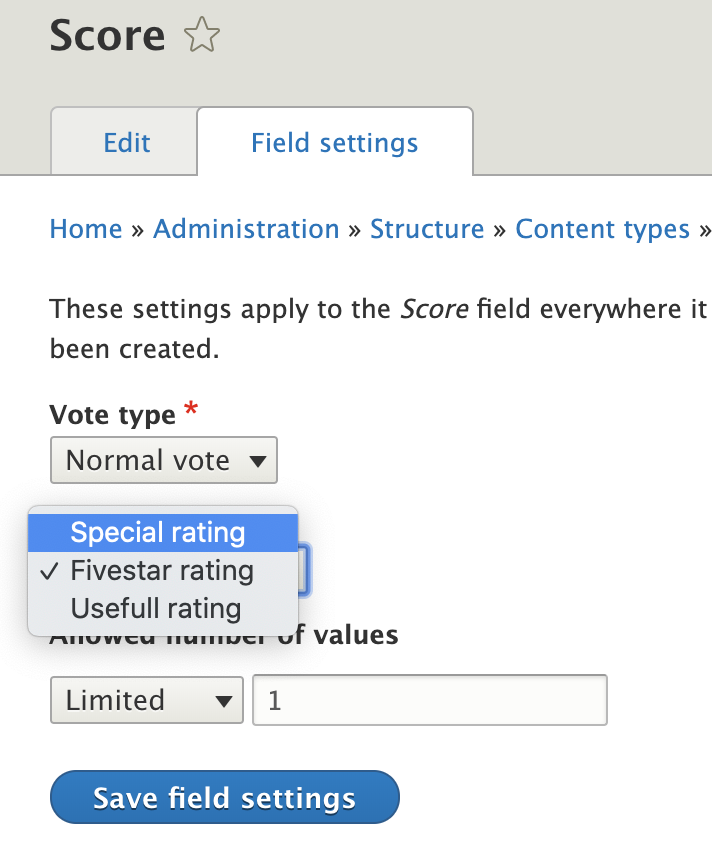The image size is (712, 856).
Task: Click the focused select box behind the options list
Action: (x=306, y=571)
